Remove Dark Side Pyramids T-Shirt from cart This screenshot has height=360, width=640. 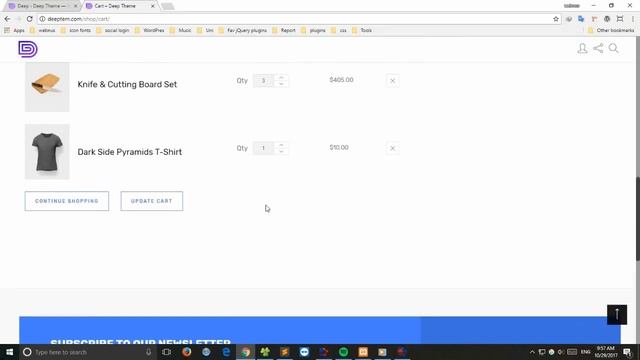(393, 148)
